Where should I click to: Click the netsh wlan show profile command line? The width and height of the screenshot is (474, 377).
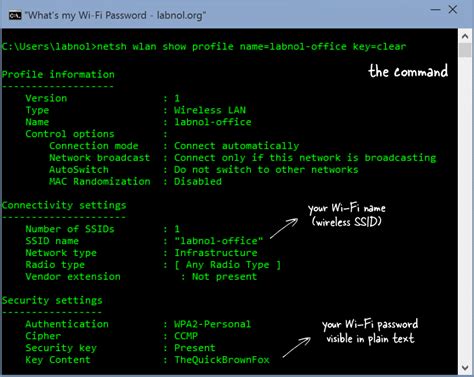(x=204, y=46)
